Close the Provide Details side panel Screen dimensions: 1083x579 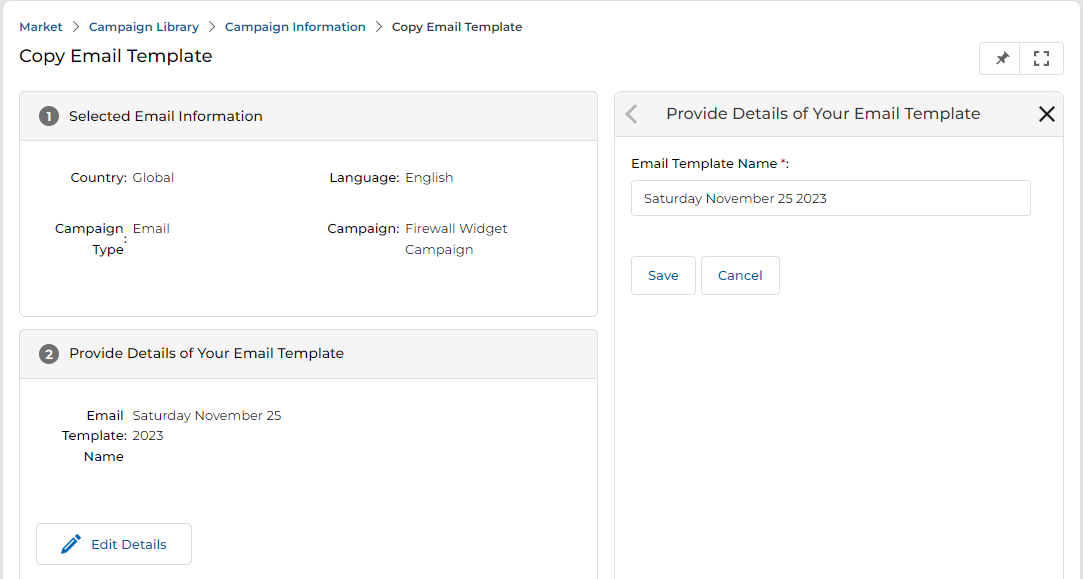[x=1046, y=114]
